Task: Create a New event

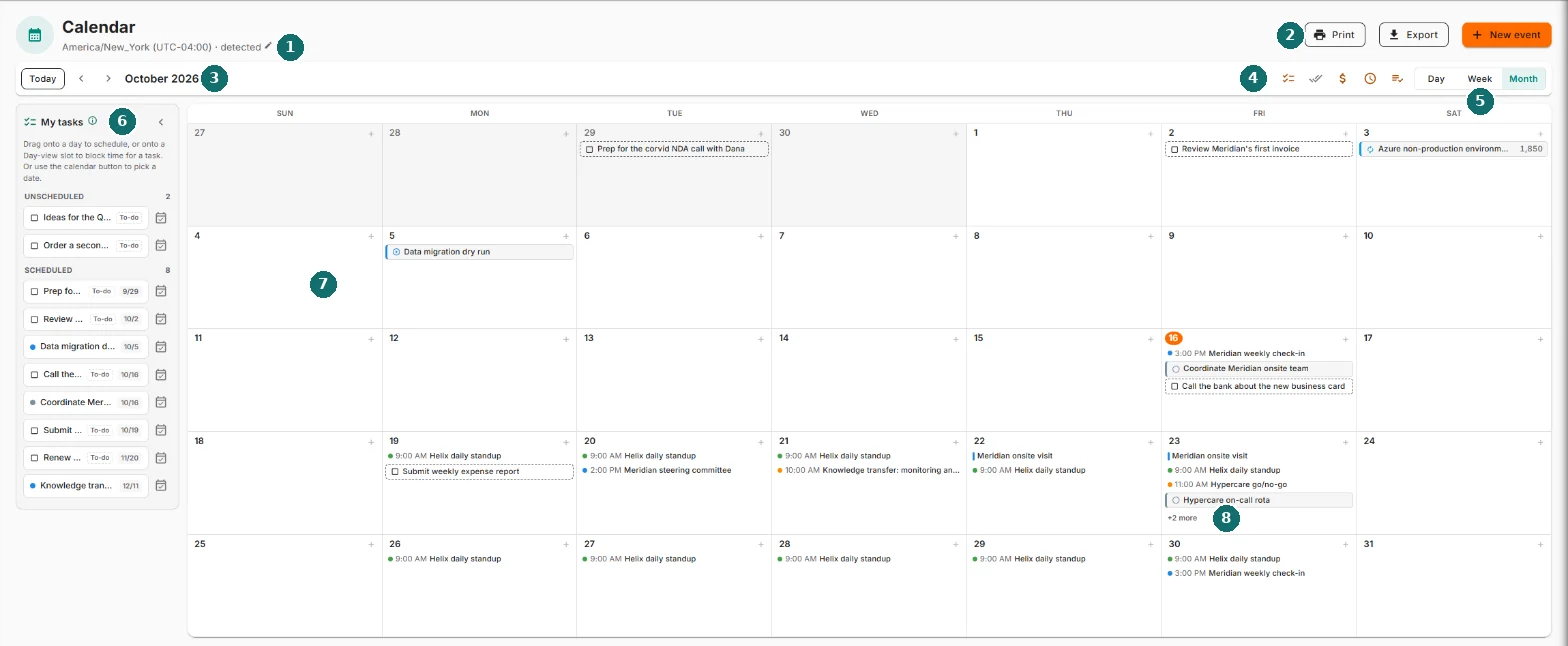Action: [1506, 35]
